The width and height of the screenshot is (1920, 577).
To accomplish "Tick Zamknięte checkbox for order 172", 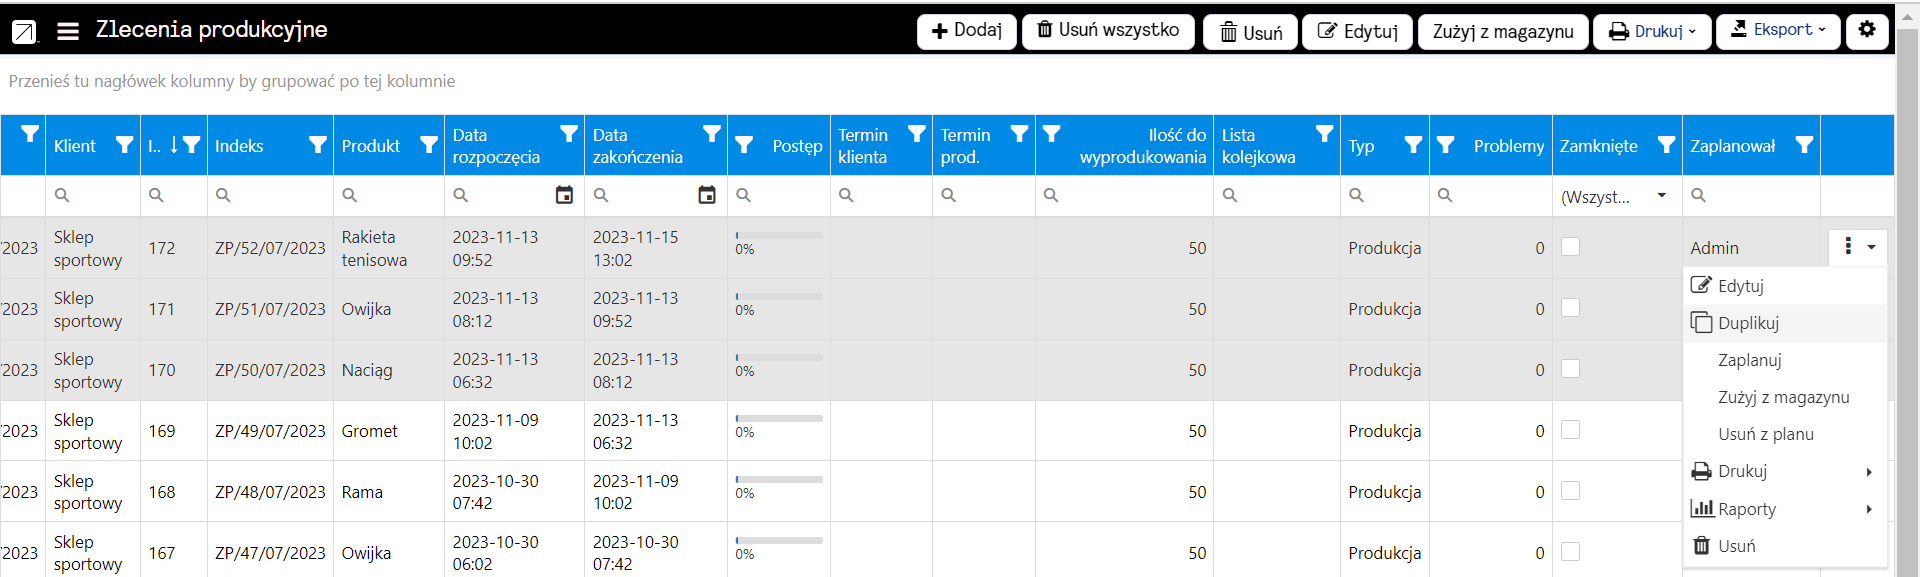I will tap(1571, 247).
